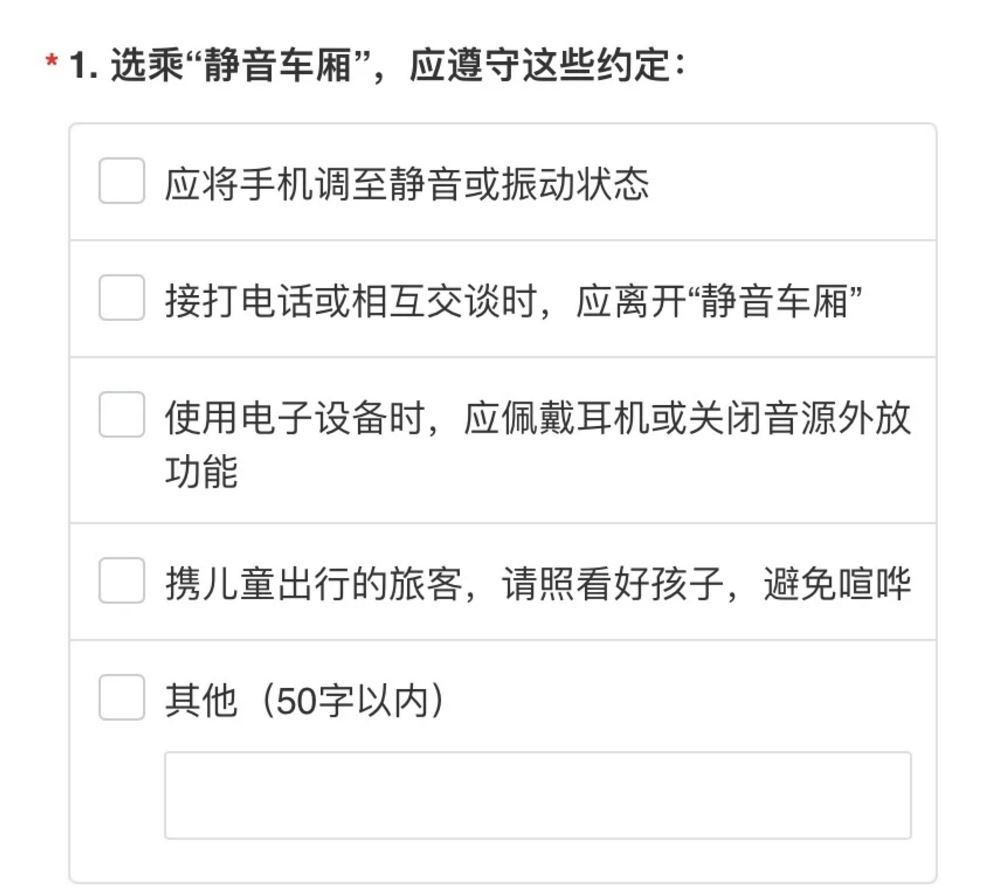Click the question title 选乘“静音车厢”
984x889 pixels.
click(x=236, y=66)
